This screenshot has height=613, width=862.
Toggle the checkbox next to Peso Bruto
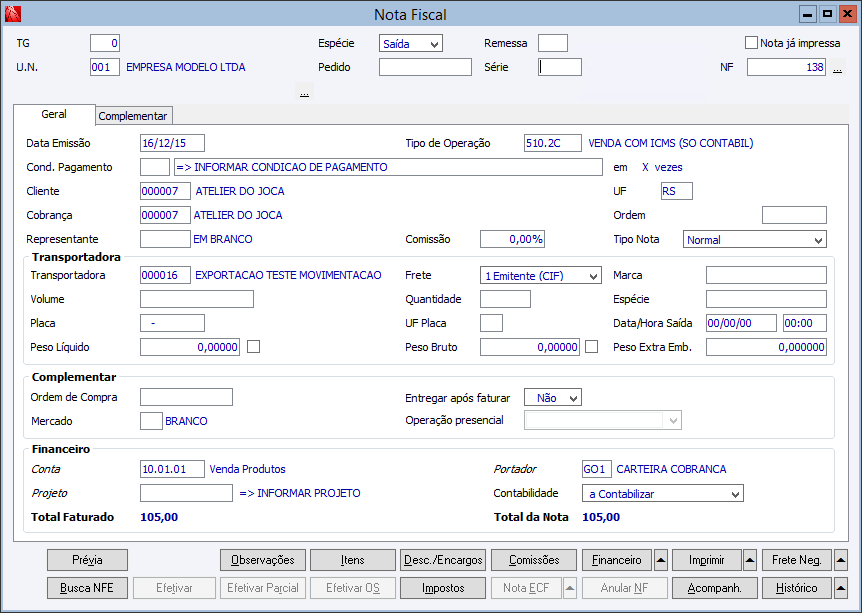click(592, 347)
